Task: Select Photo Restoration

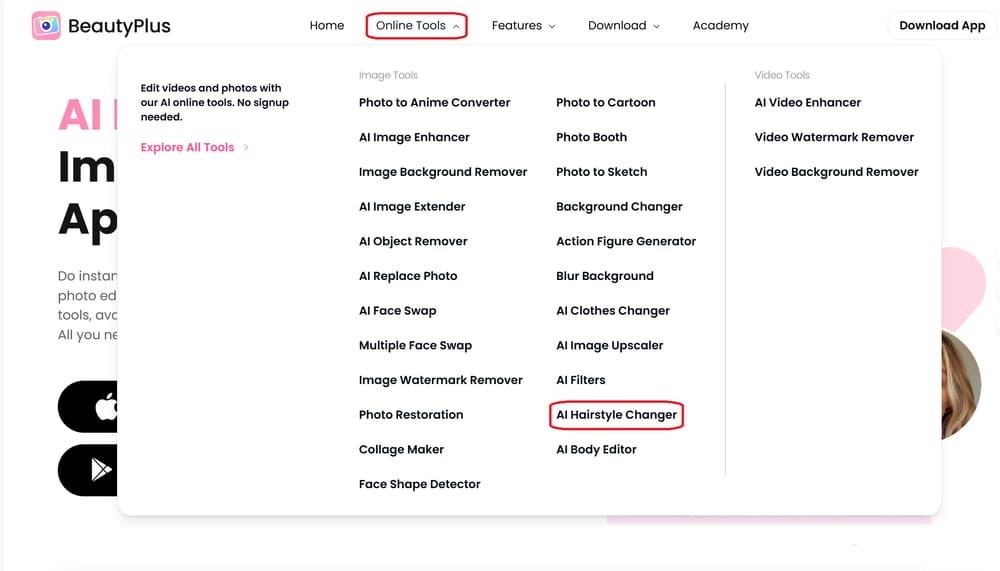Action: pyautogui.click(x=411, y=415)
